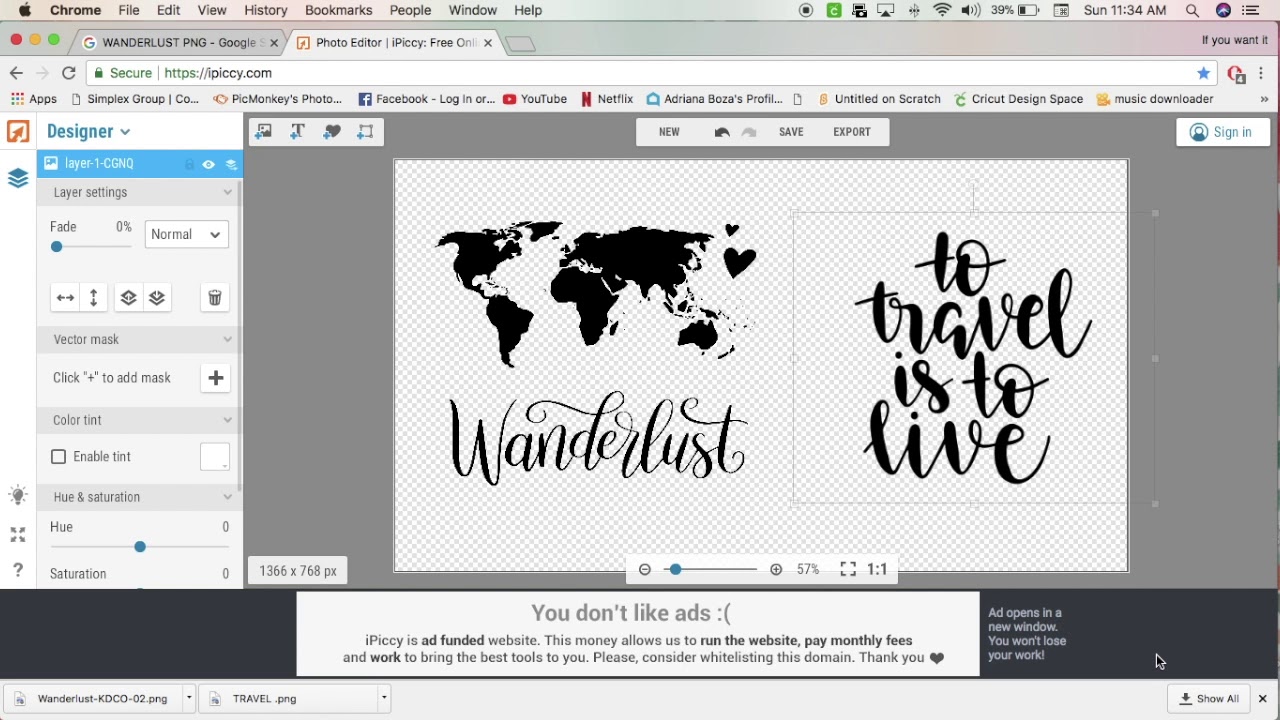Viewport: 1280px width, 720px height.
Task: Fit canvas to screen icon
Action: click(x=848, y=569)
